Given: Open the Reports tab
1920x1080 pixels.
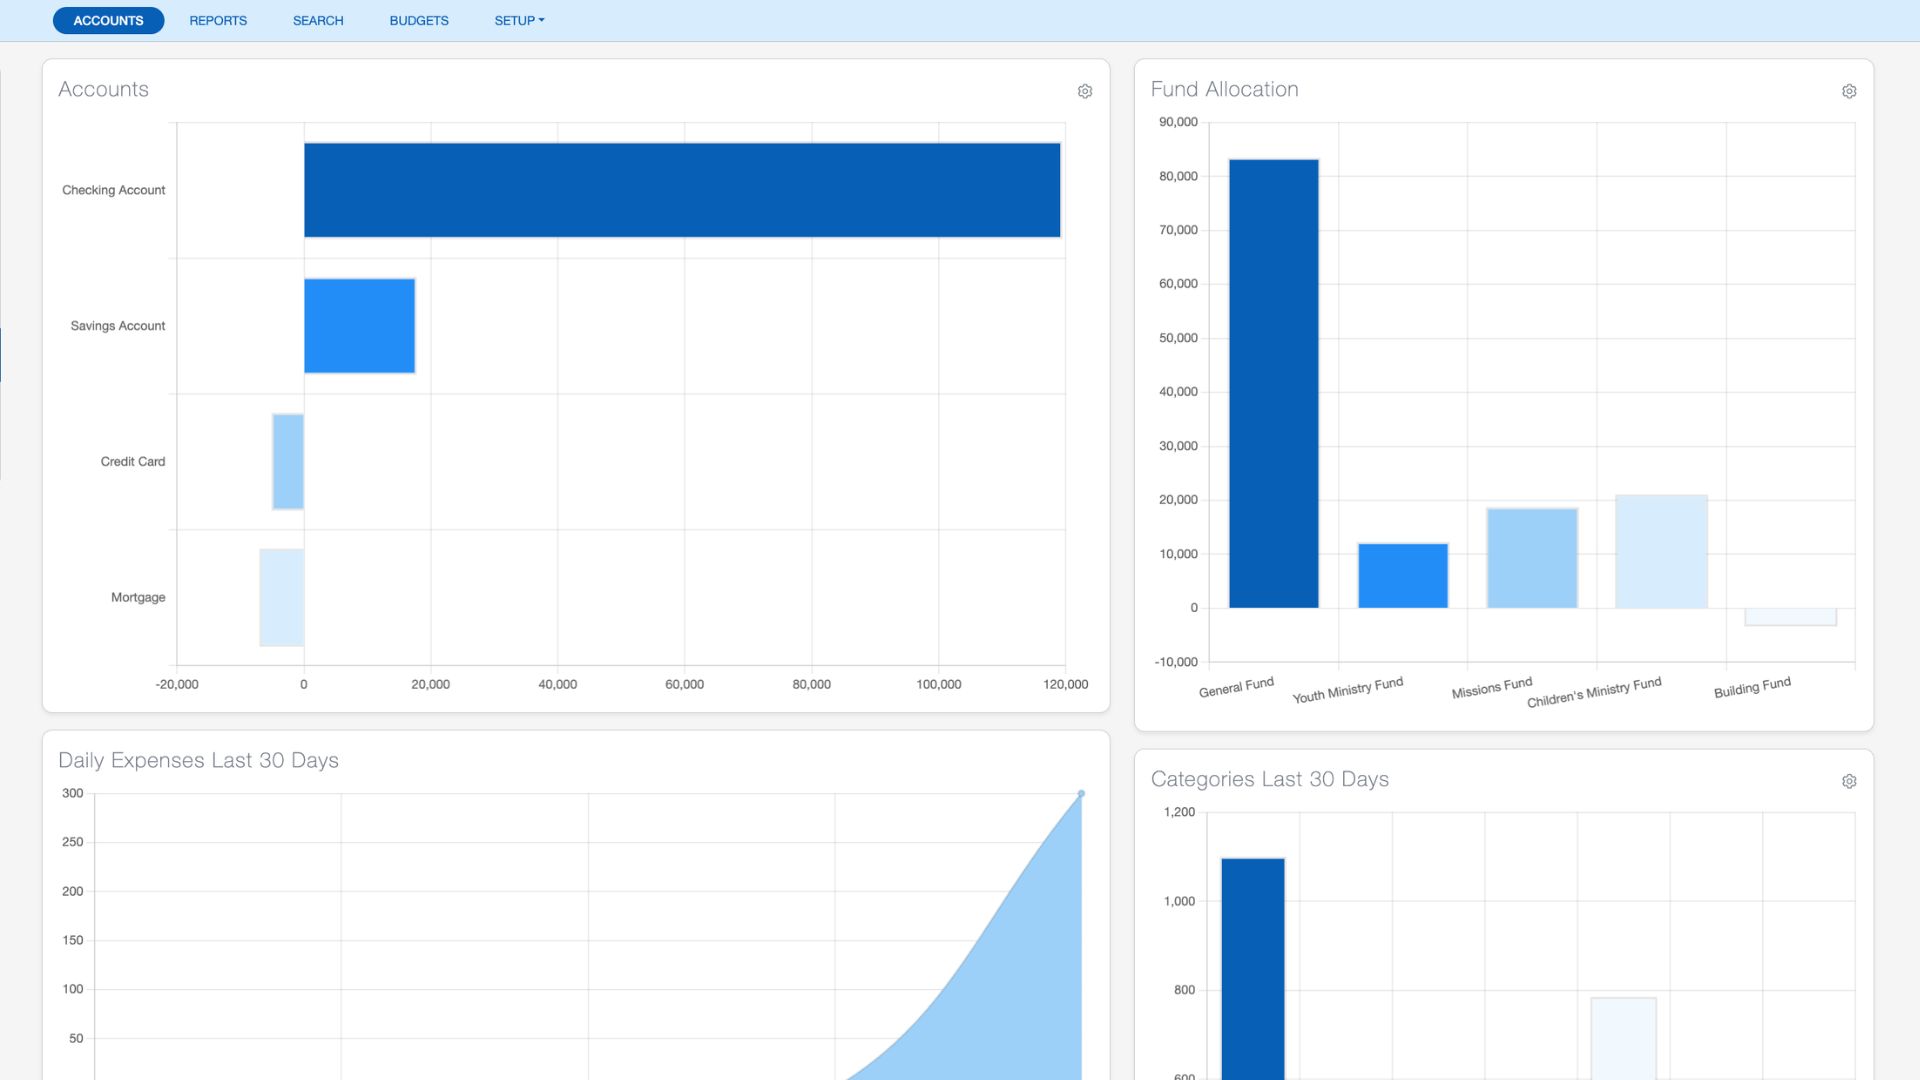Looking at the screenshot, I should click(x=218, y=20).
